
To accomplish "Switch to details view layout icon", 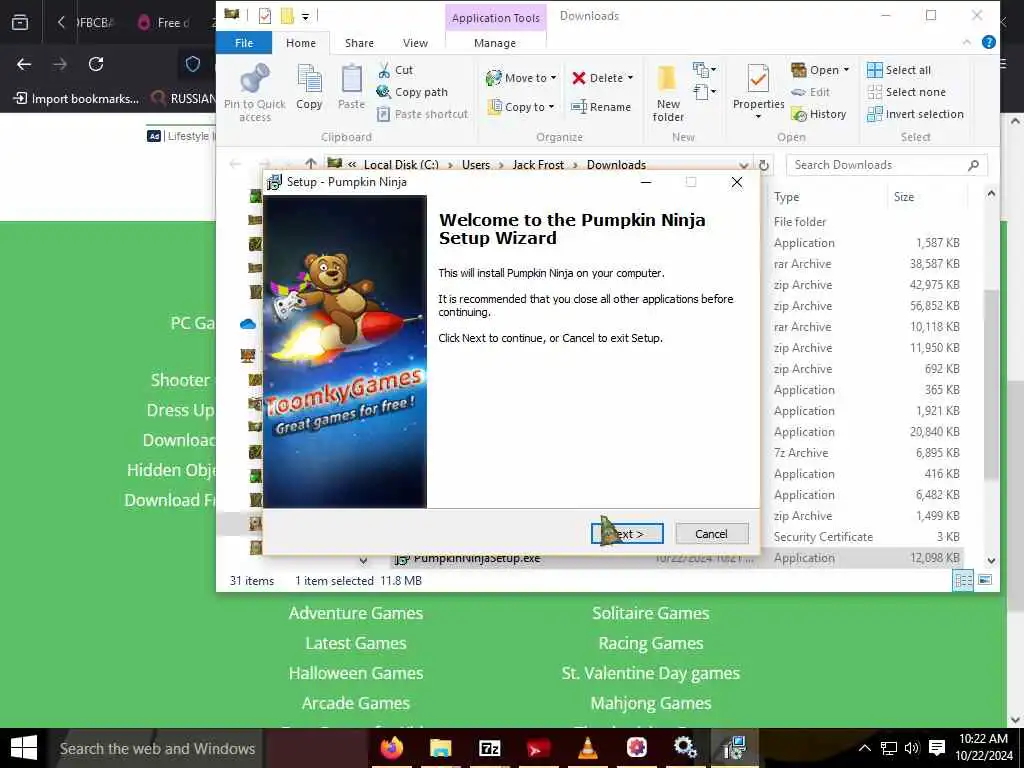I will [x=963, y=580].
